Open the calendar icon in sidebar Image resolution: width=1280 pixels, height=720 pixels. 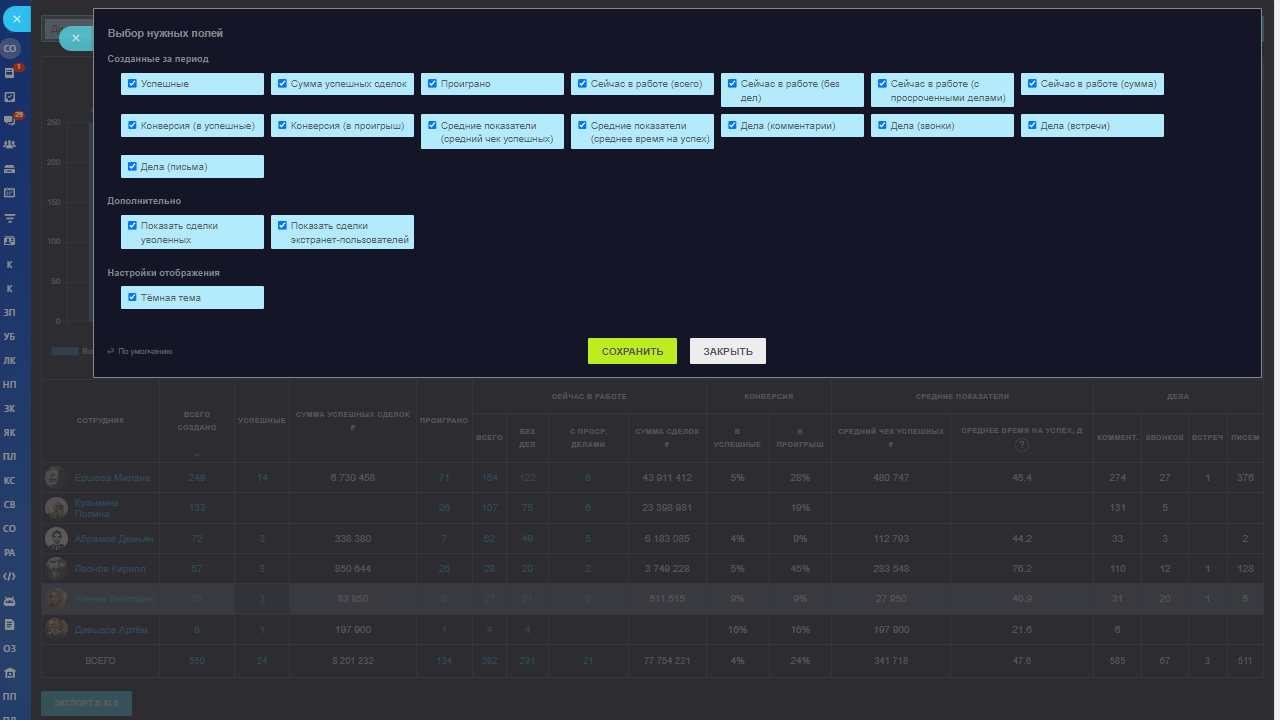pos(10,192)
